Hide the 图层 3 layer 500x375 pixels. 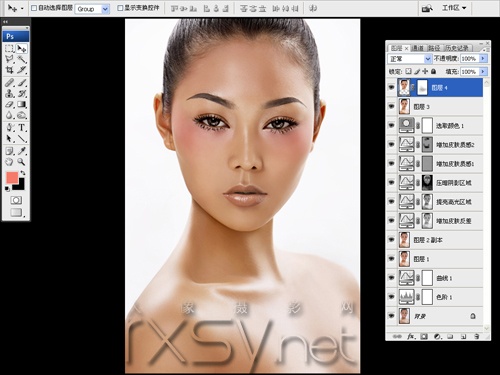tap(391, 107)
